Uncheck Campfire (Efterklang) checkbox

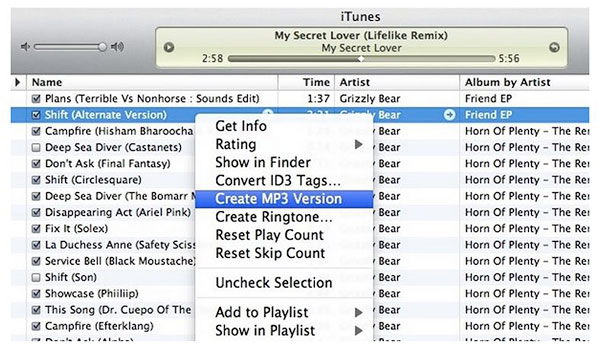36,326
